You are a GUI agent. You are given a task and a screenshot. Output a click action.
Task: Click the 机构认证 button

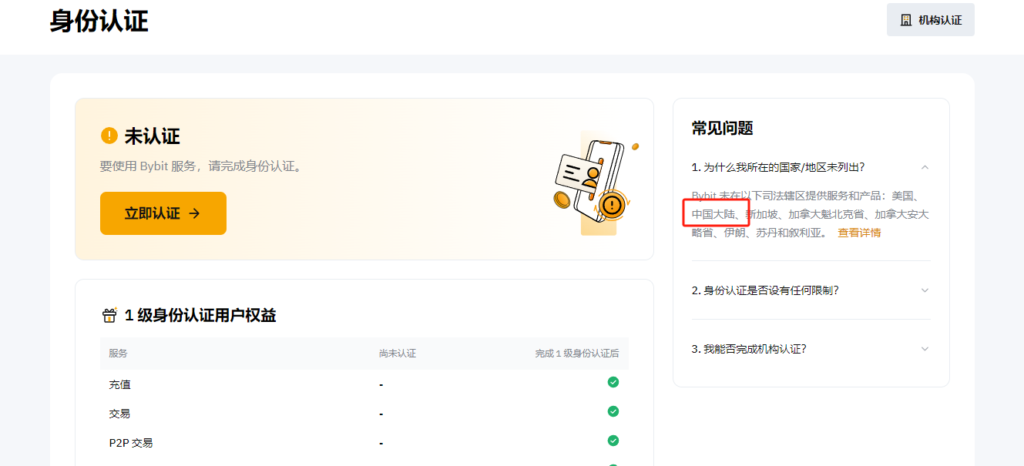(x=930, y=20)
